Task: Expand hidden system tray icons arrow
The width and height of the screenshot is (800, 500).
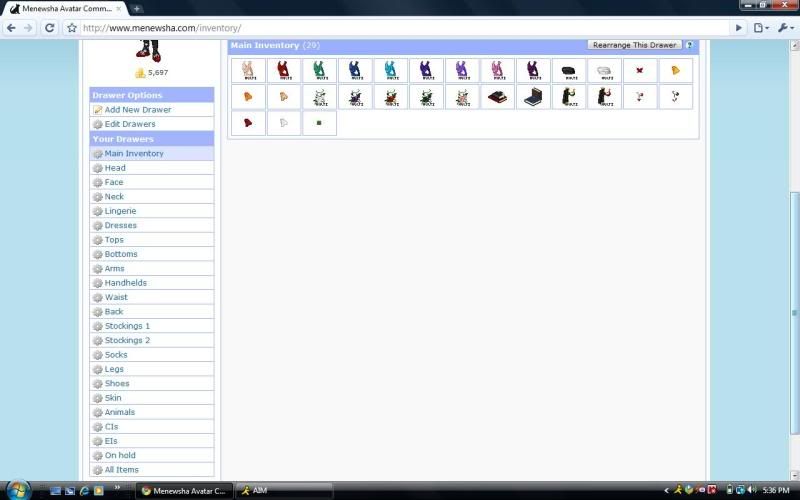Action: 666,490
